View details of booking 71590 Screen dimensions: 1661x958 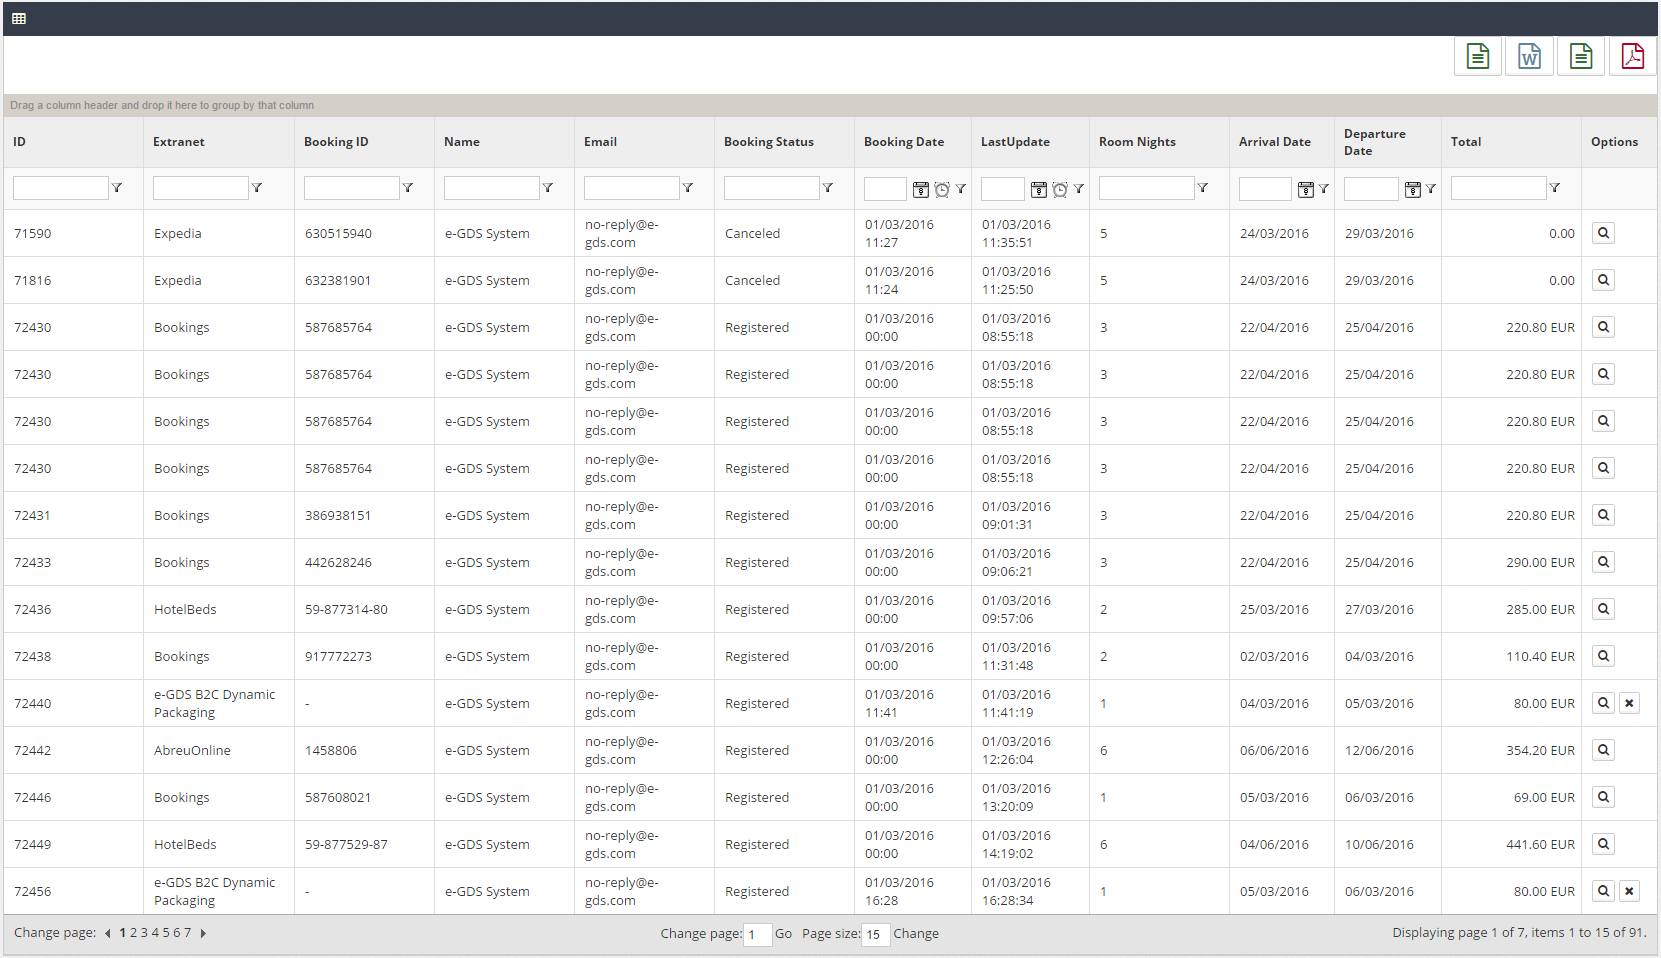1603,233
